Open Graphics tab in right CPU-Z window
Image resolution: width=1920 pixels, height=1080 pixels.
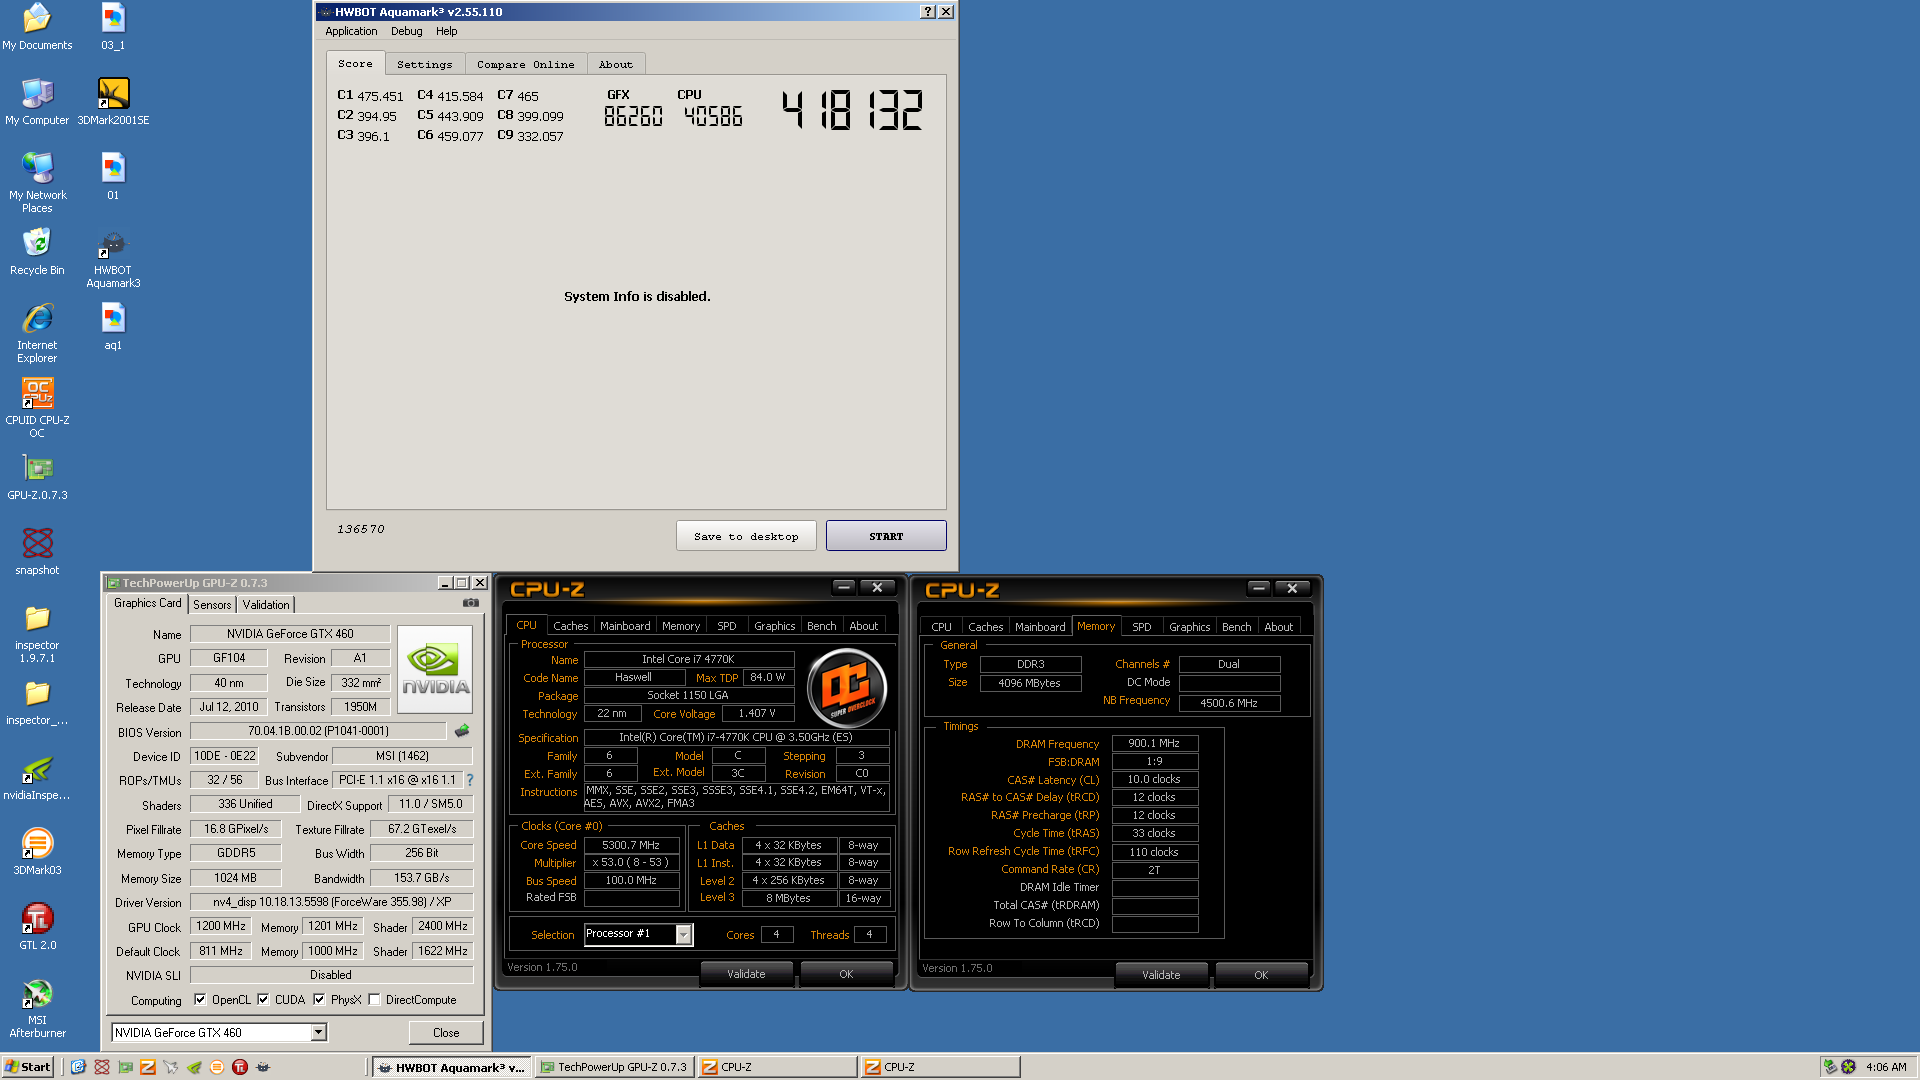[x=1190, y=627]
